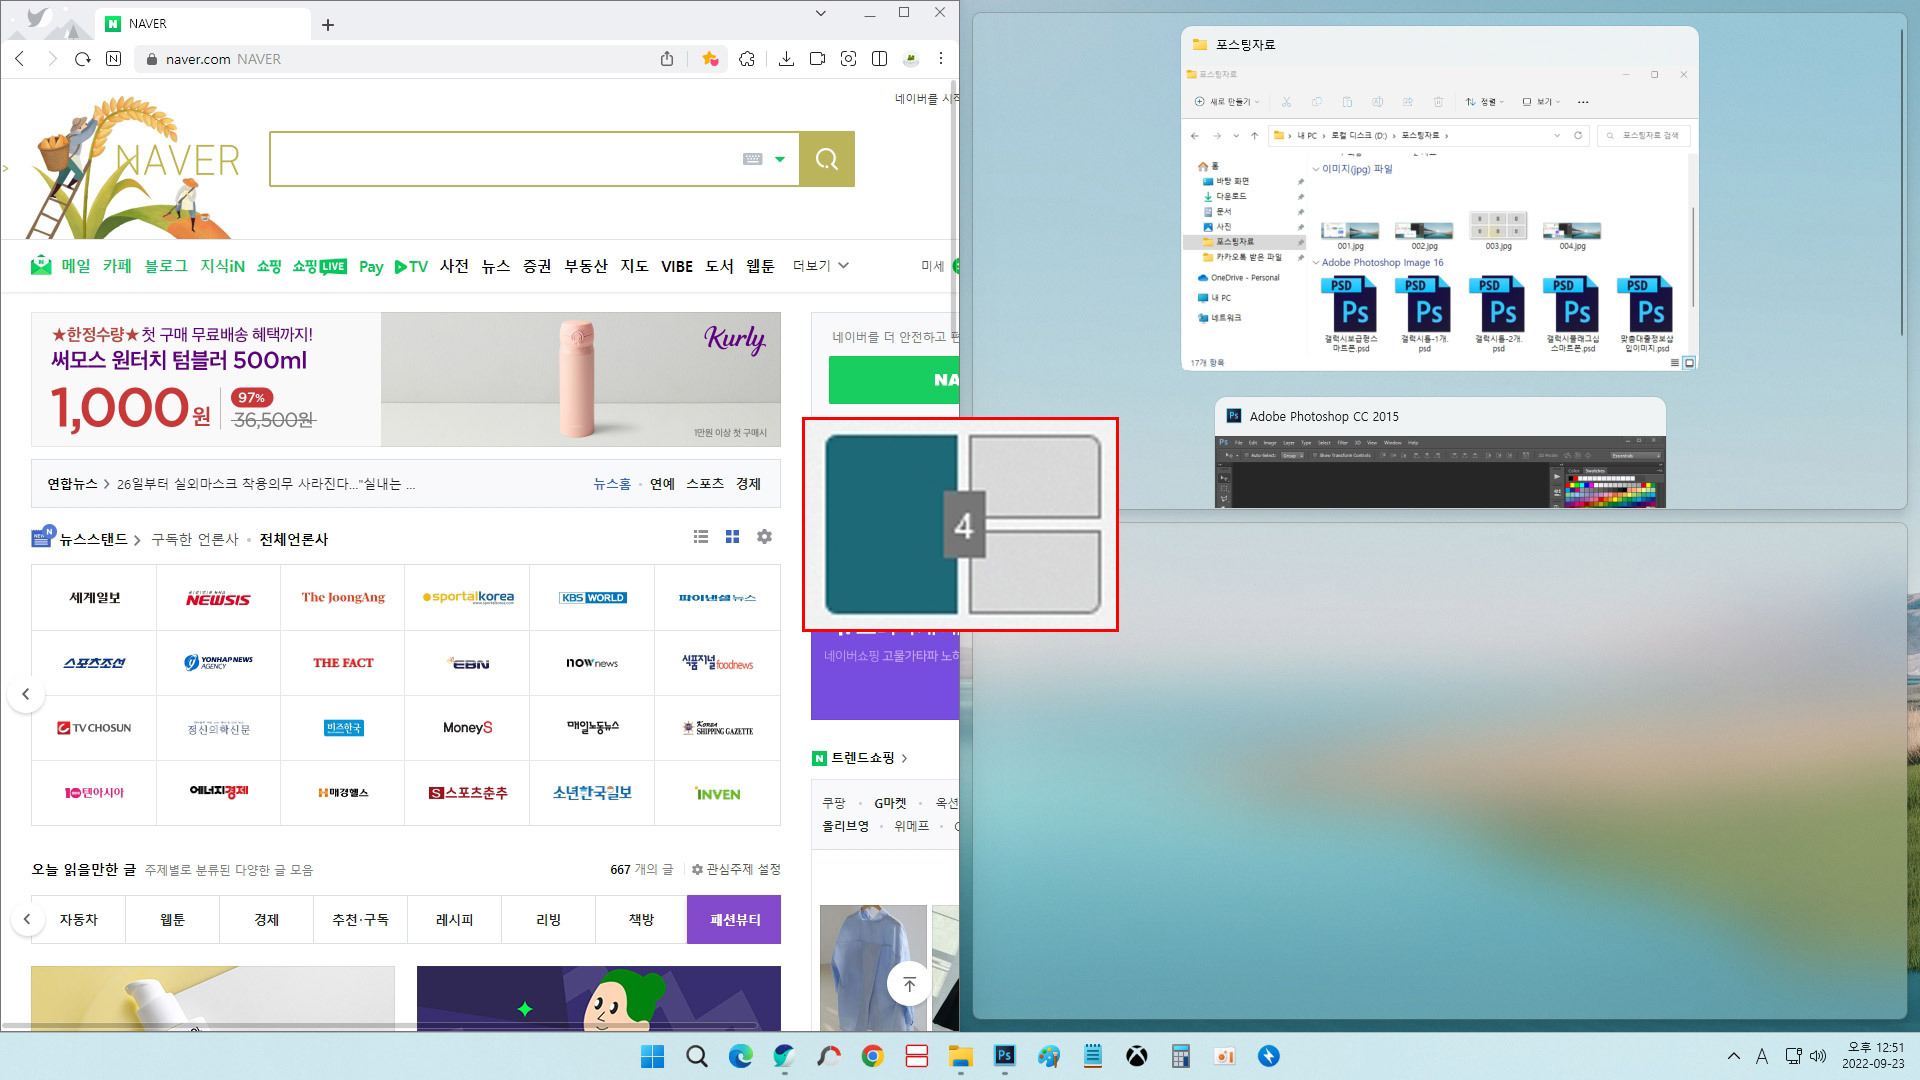Click the Naver search magnifier button

[x=826, y=158]
